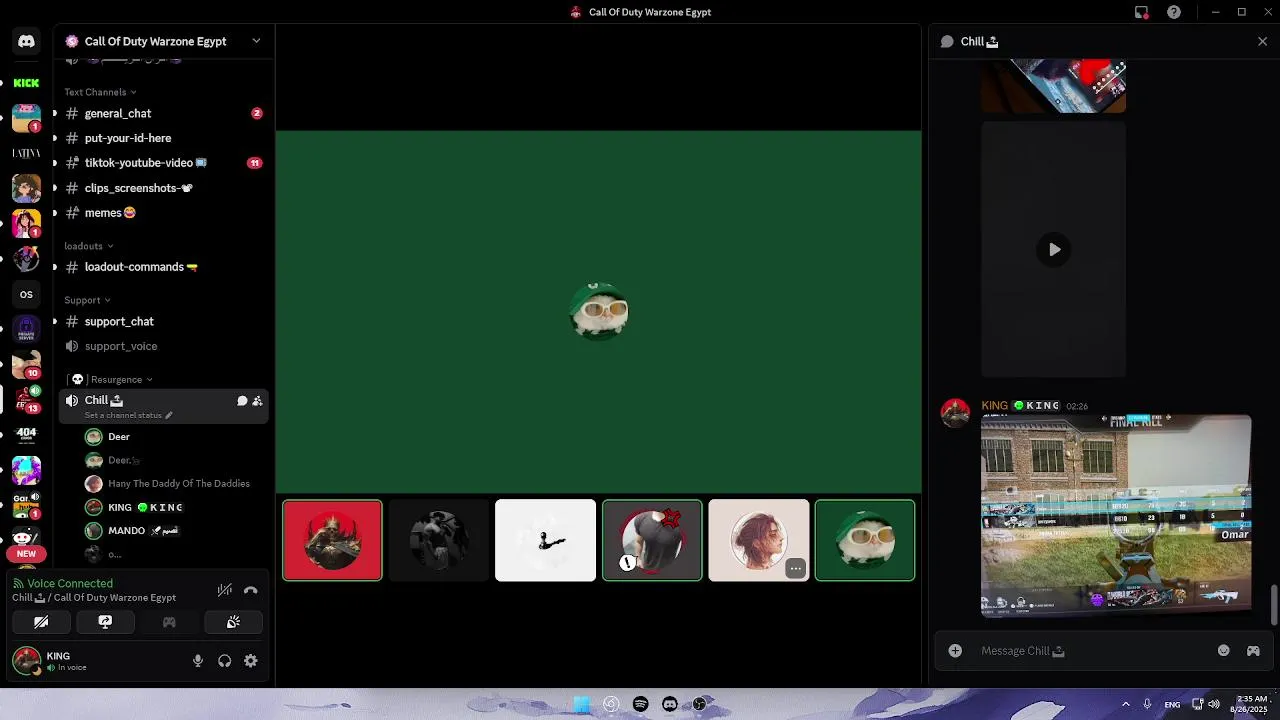This screenshot has width=1280, height=720.
Task: Toggle microphone mute in user panel
Action: pyautogui.click(x=198, y=661)
